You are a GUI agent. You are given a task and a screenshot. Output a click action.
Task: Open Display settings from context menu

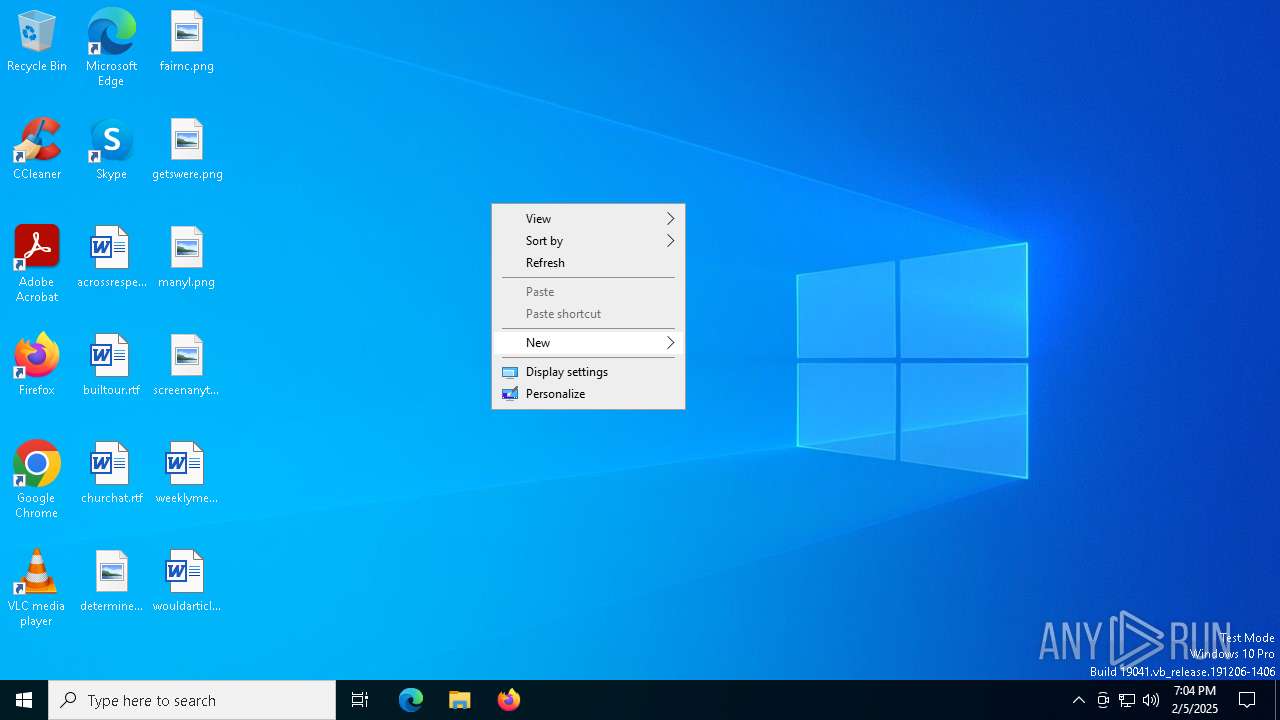tap(588, 372)
